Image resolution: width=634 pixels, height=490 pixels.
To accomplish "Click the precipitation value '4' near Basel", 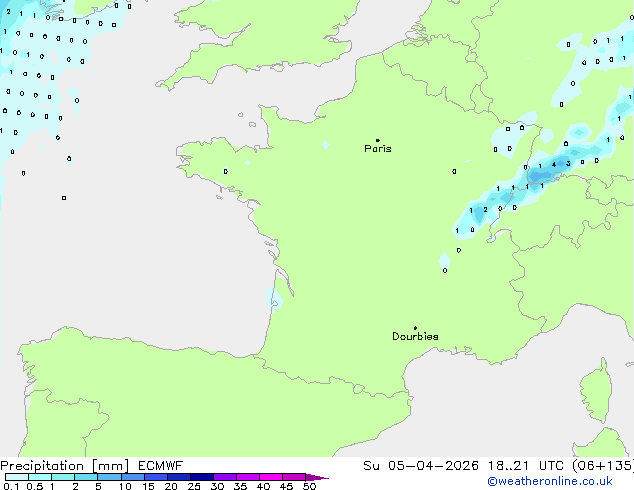I will (554, 164).
